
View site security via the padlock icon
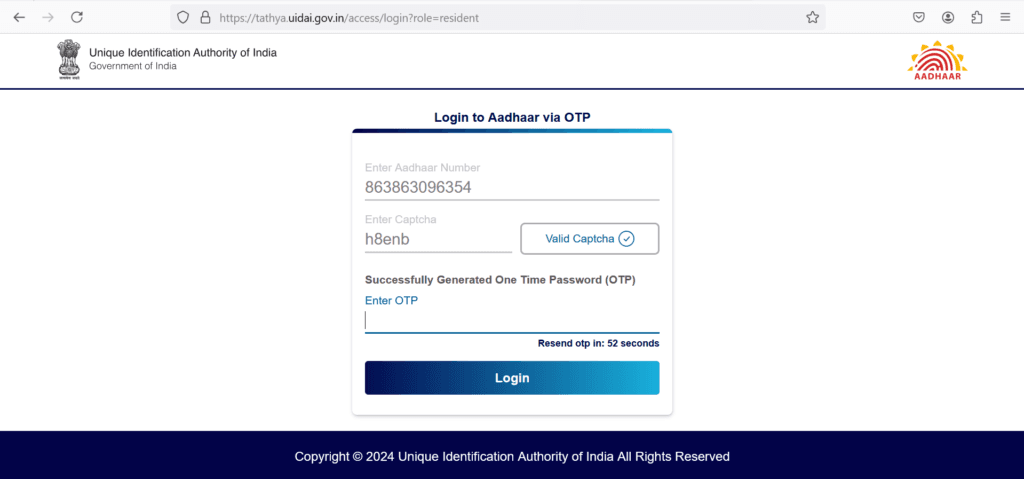[x=205, y=18]
